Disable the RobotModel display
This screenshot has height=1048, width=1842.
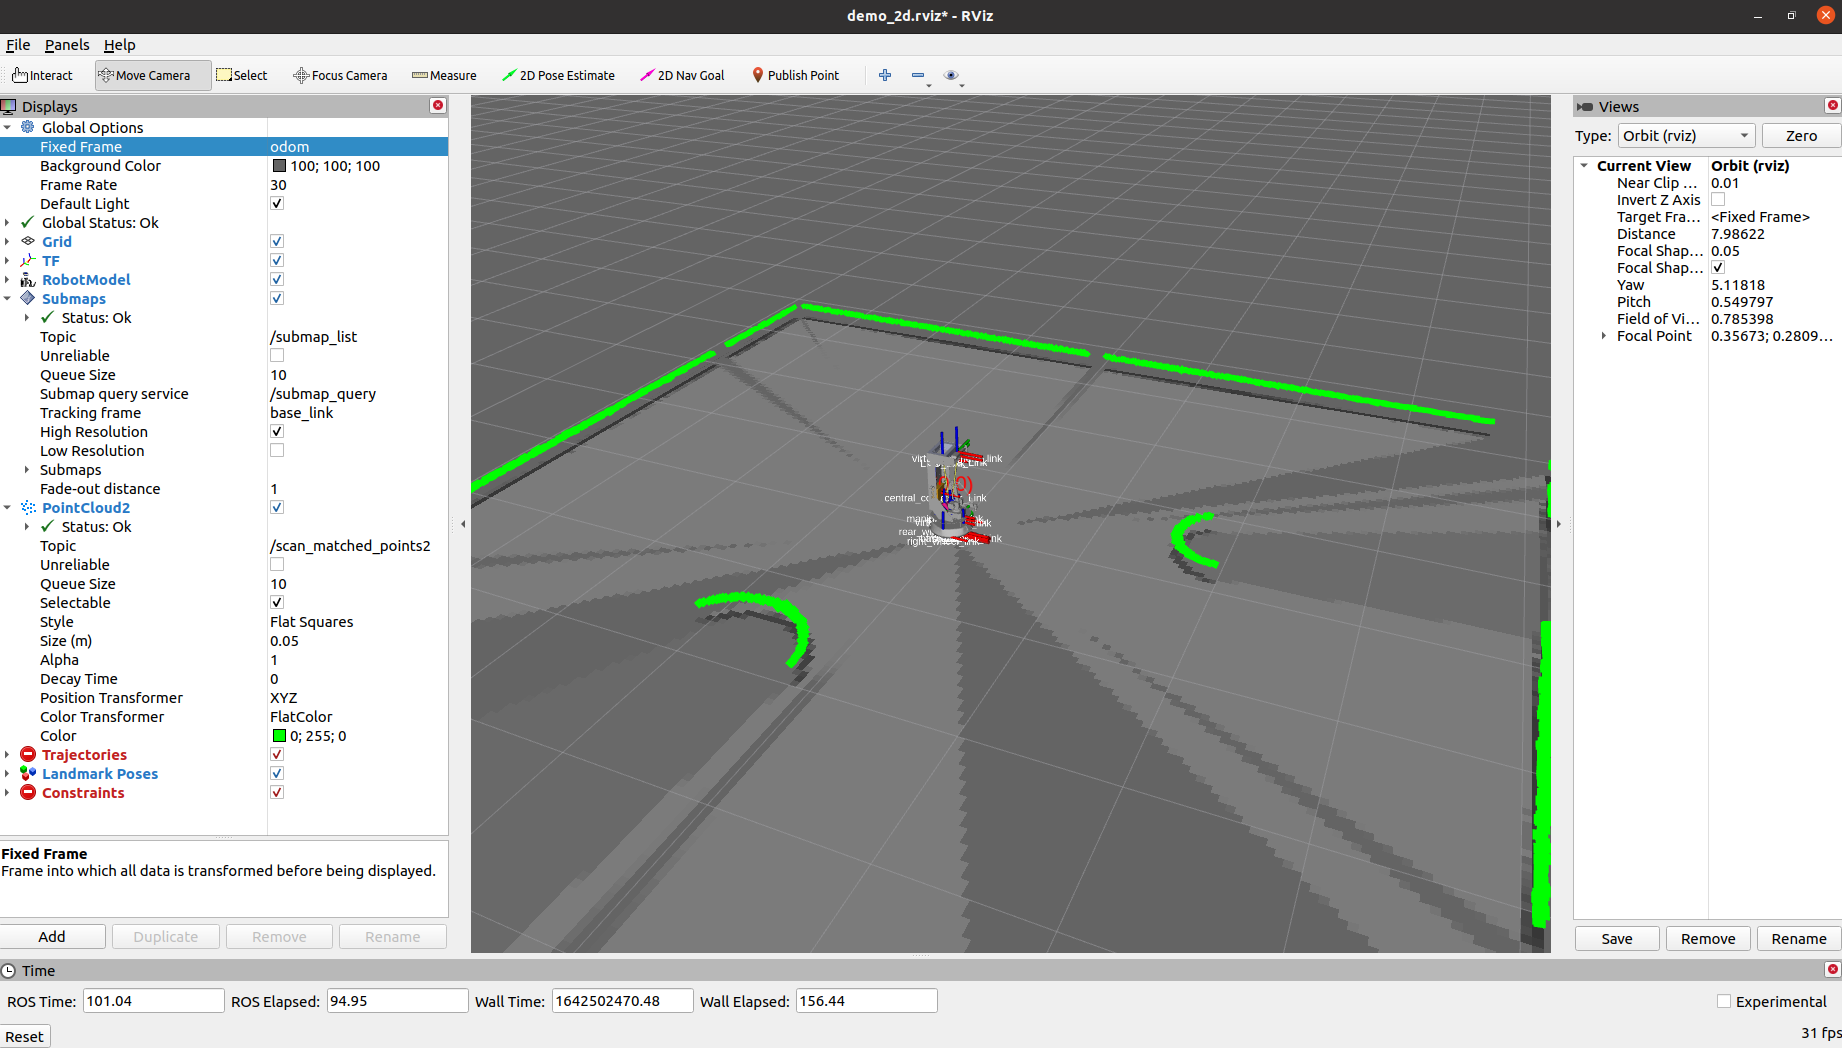[x=277, y=279]
